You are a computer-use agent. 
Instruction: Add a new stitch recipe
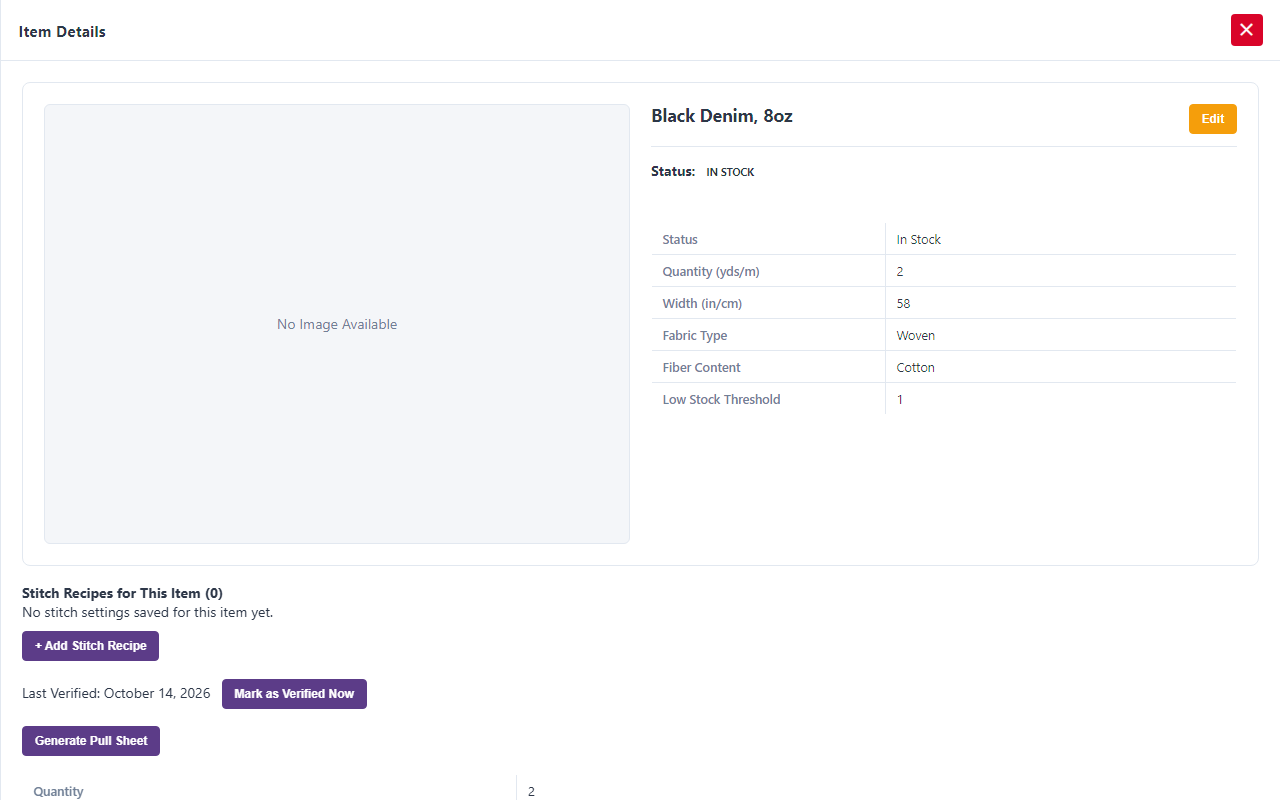pos(90,646)
